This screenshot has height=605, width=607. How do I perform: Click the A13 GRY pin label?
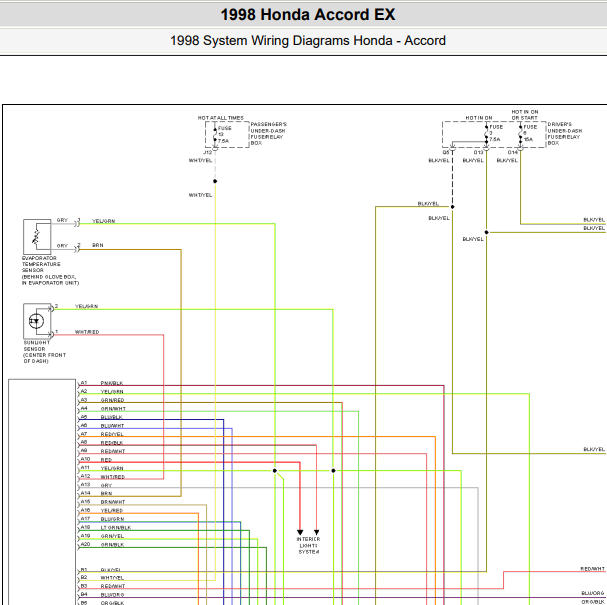[96, 485]
